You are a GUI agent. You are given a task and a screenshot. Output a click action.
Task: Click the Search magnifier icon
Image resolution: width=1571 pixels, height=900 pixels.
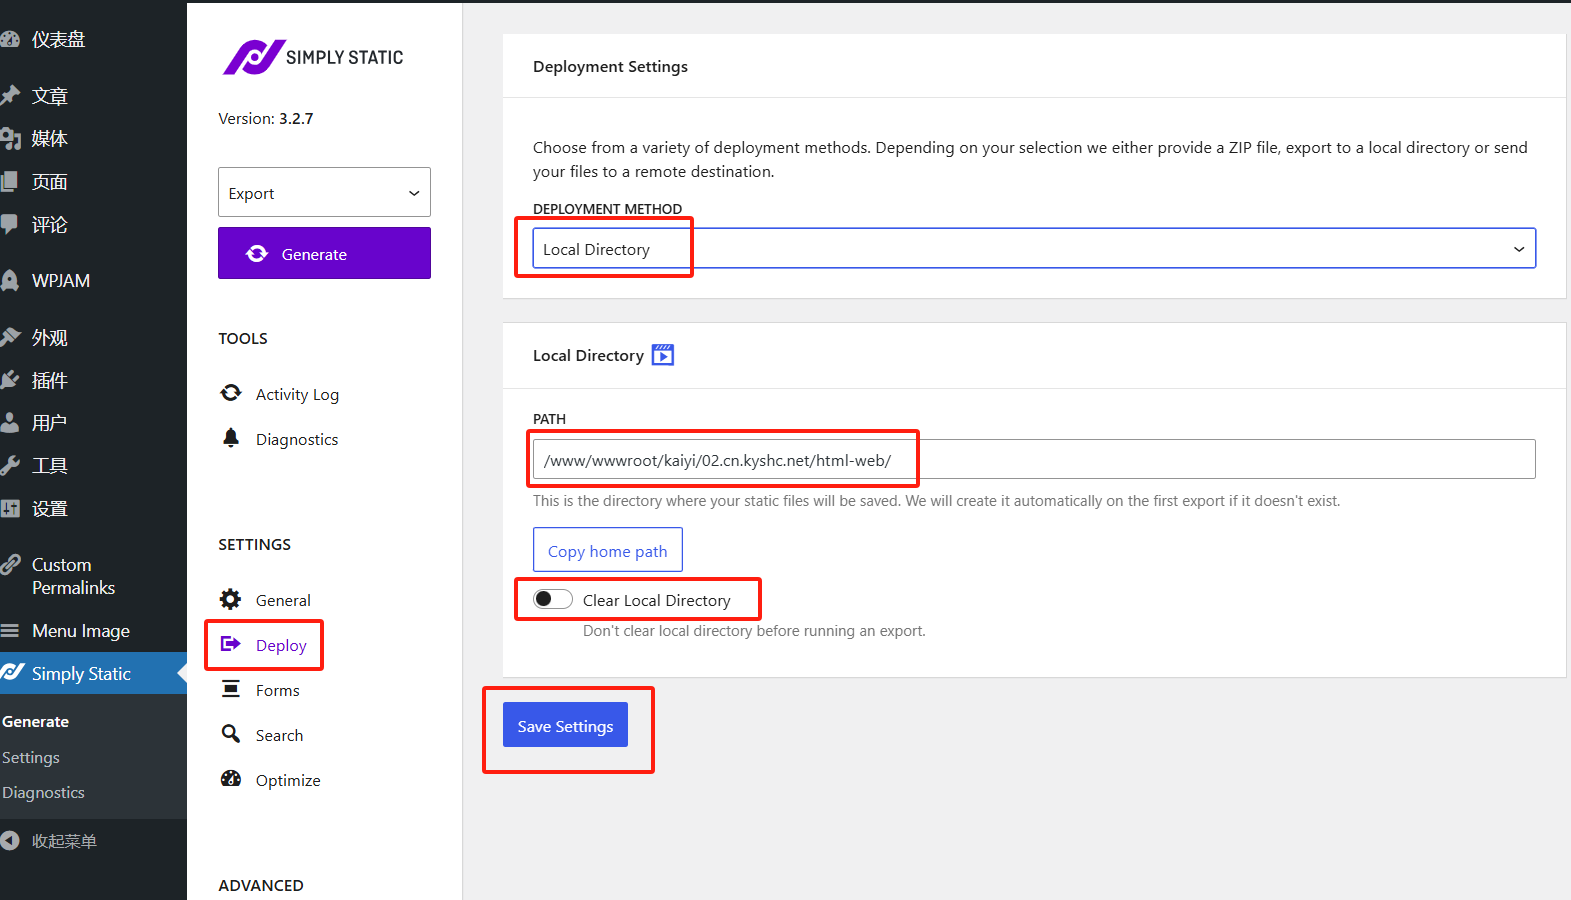231,734
